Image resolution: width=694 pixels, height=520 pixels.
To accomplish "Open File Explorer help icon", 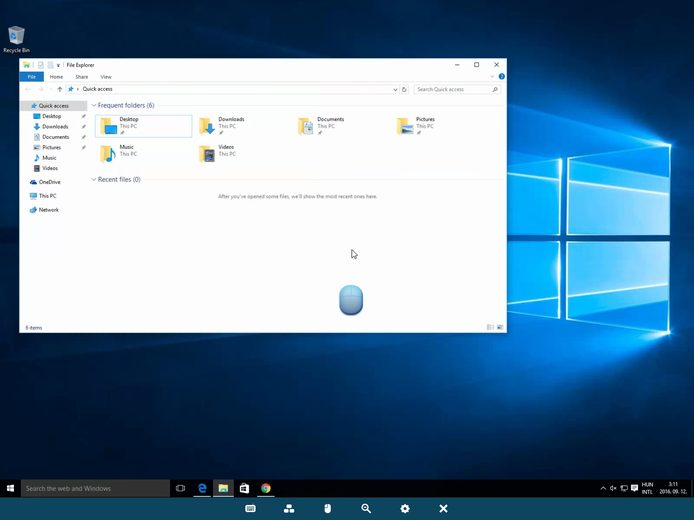I will click(x=501, y=77).
